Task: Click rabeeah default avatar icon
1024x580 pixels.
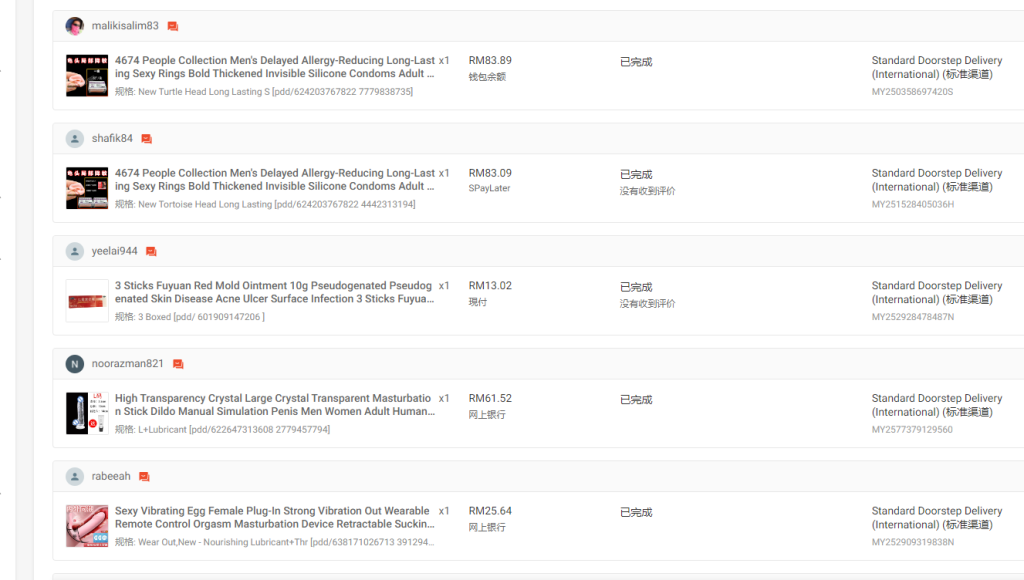Action: pyautogui.click(x=74, y=477)
